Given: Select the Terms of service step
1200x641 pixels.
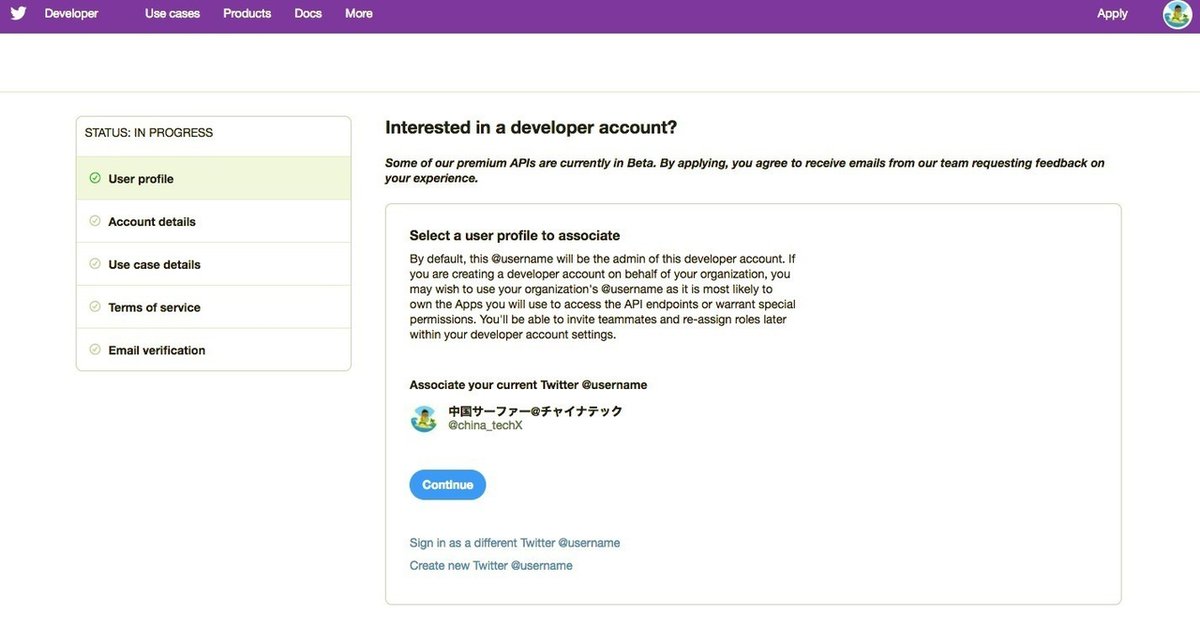Looking at the screenshot, I should [x=213, y=307].
